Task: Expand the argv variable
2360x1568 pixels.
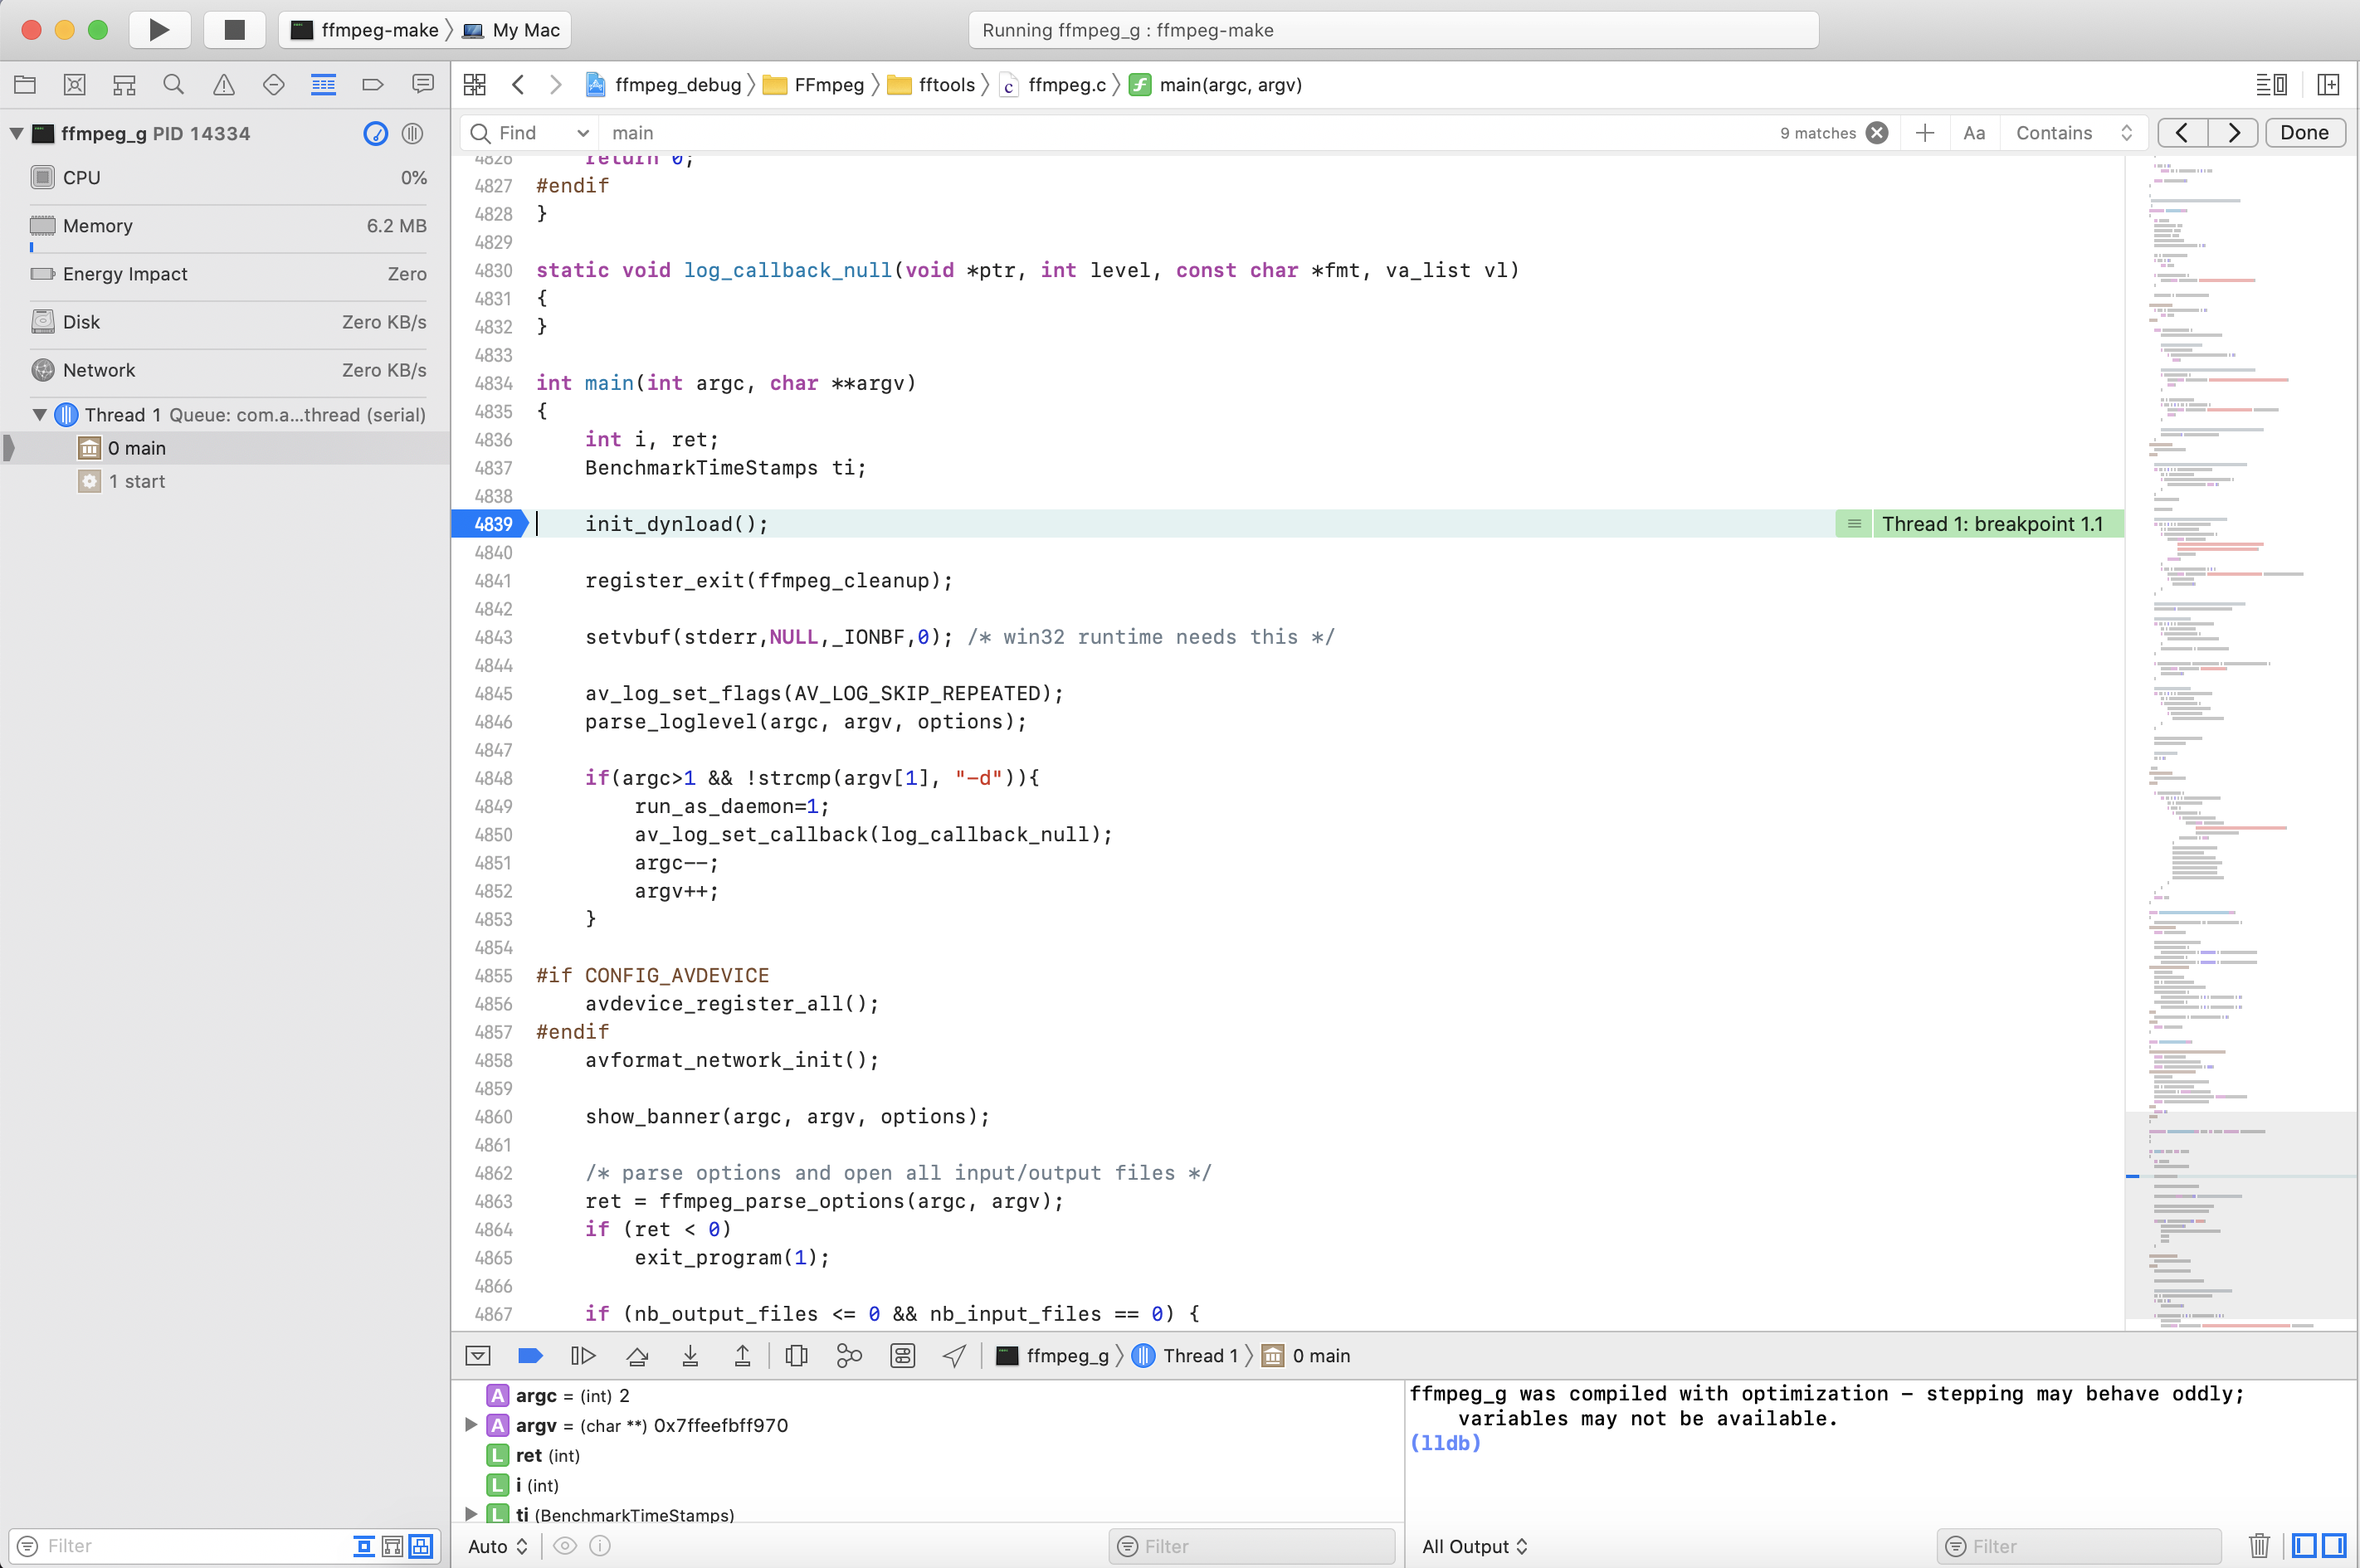Action: tap(471, 1425)
